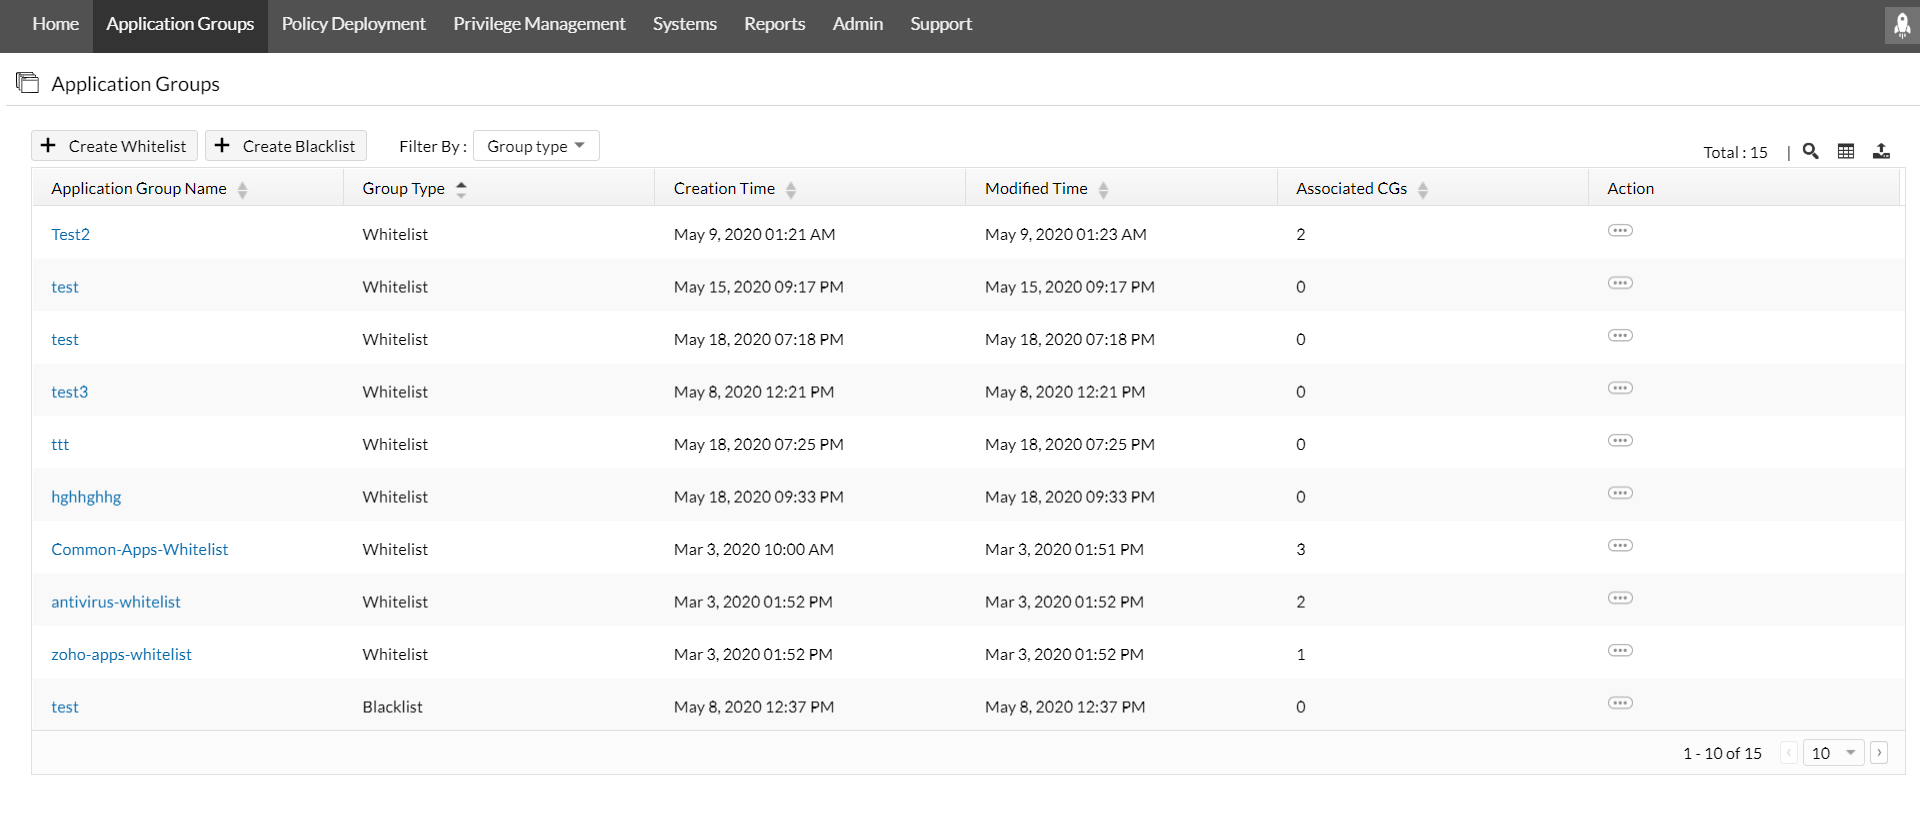Switch to Privilege Management tab
The height and width of the screenshot is (818, 1920).
[x=539, y=24]
